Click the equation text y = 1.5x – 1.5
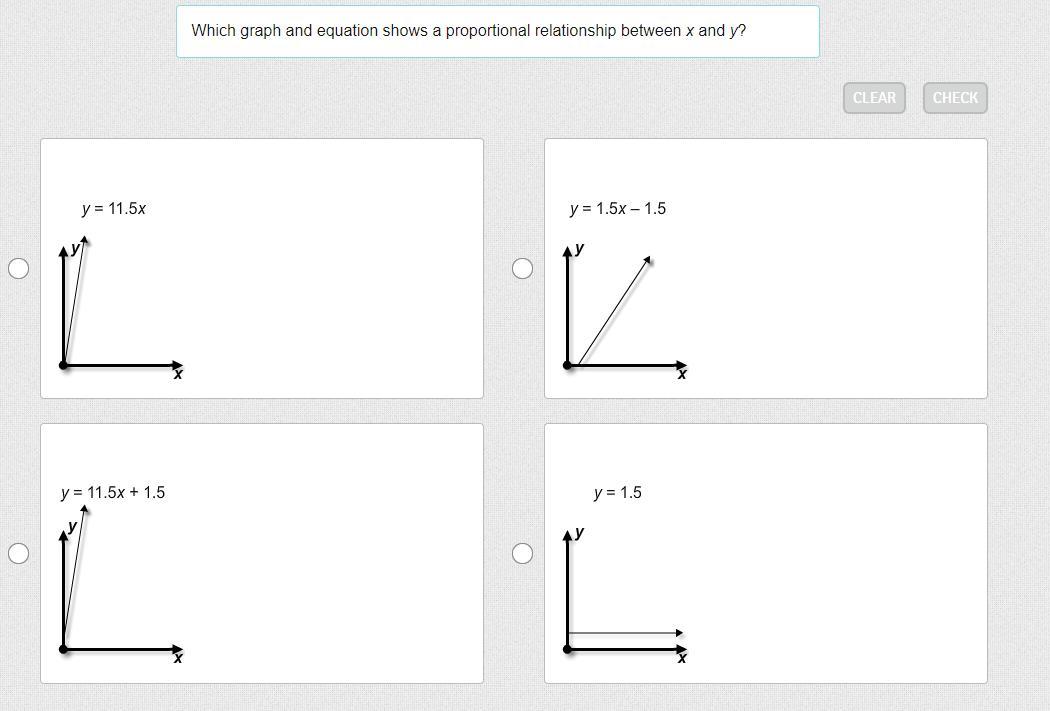The height and width of the screenshot is (711, 1050). click(x=617, y=209)
